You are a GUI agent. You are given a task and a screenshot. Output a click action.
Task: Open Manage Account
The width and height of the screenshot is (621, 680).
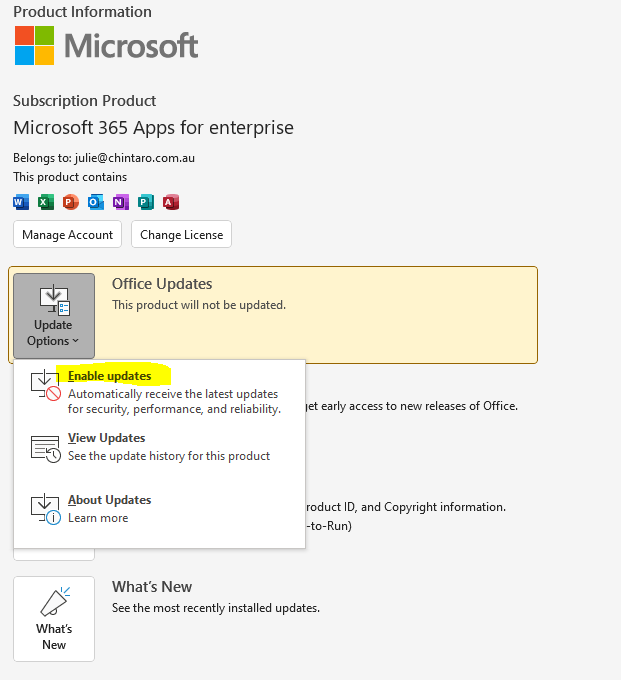click(x=67, y=235)
